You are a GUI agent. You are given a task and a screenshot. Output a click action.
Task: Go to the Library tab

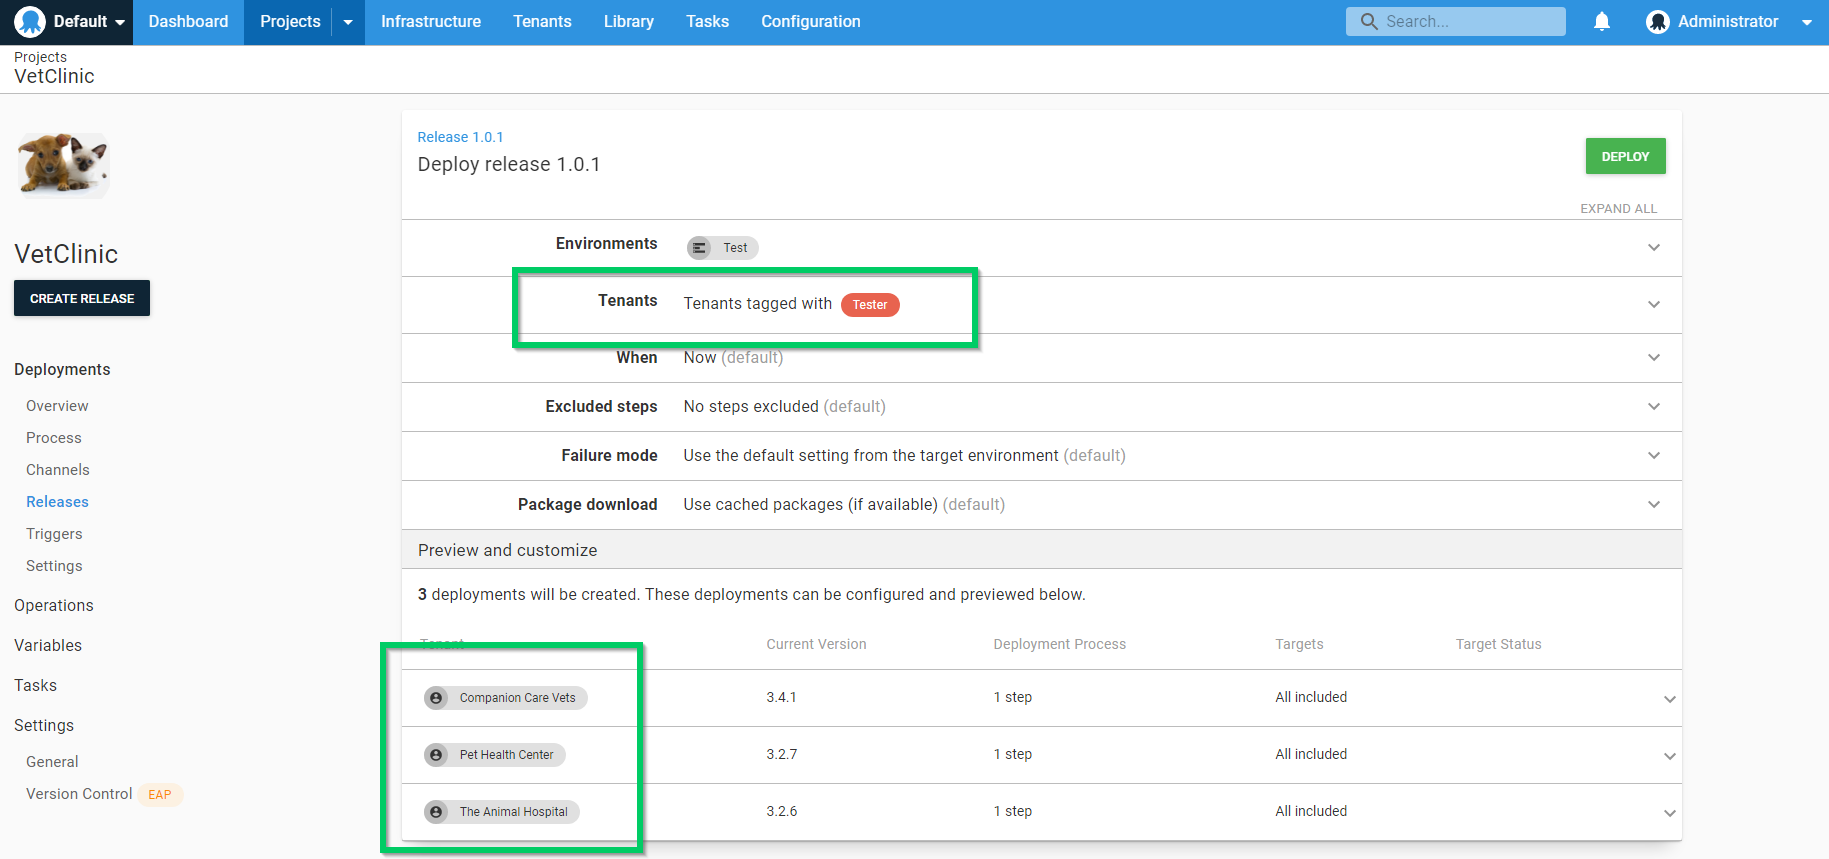point(628,22)
